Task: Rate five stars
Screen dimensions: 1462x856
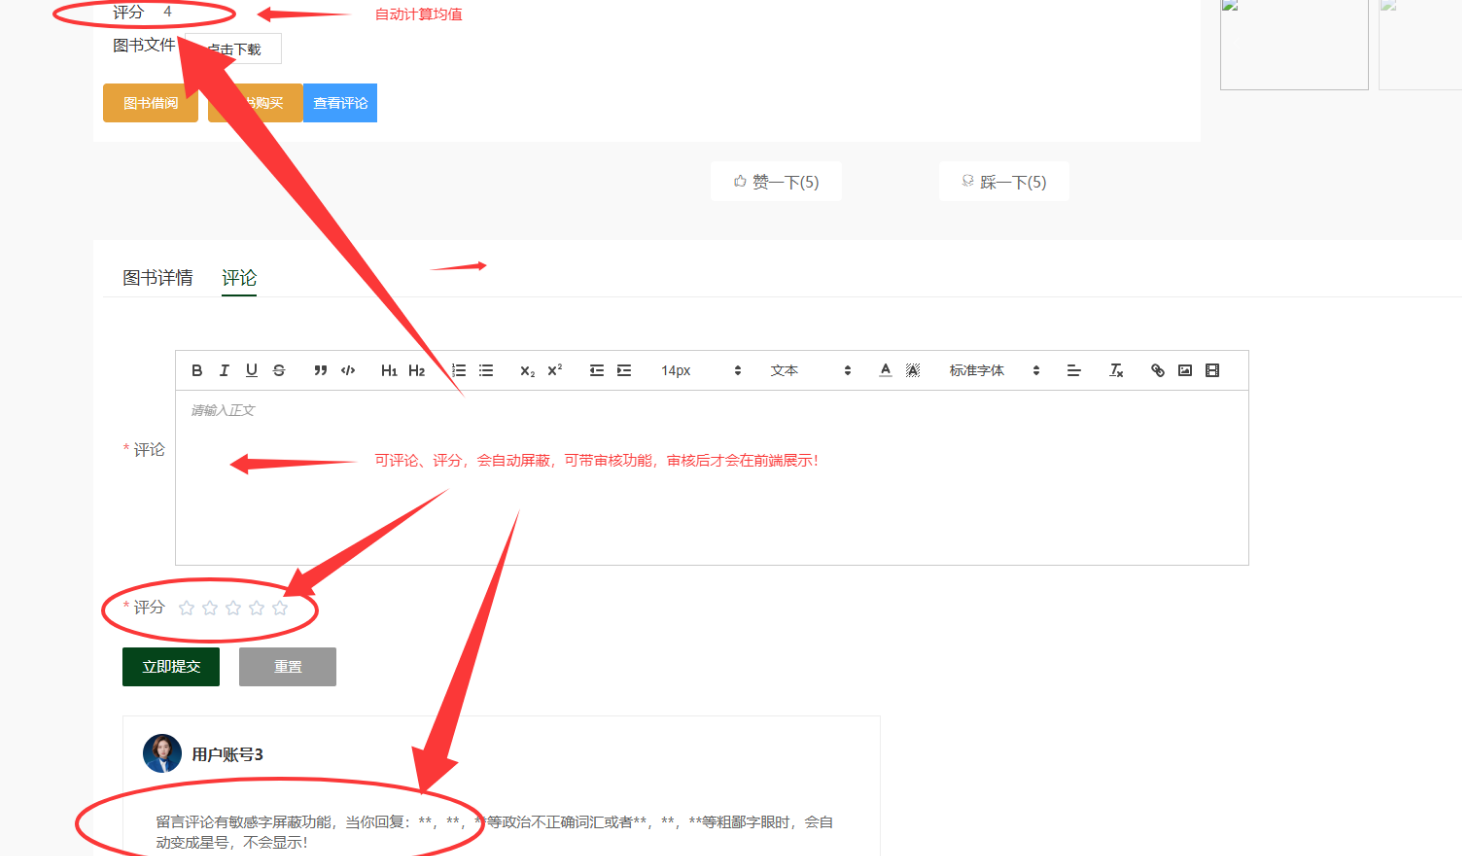Action: tap(280, 608)
